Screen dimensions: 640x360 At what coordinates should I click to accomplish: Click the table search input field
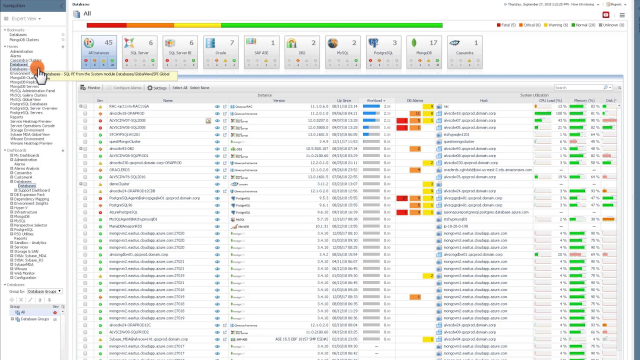(x=578, y=88)
